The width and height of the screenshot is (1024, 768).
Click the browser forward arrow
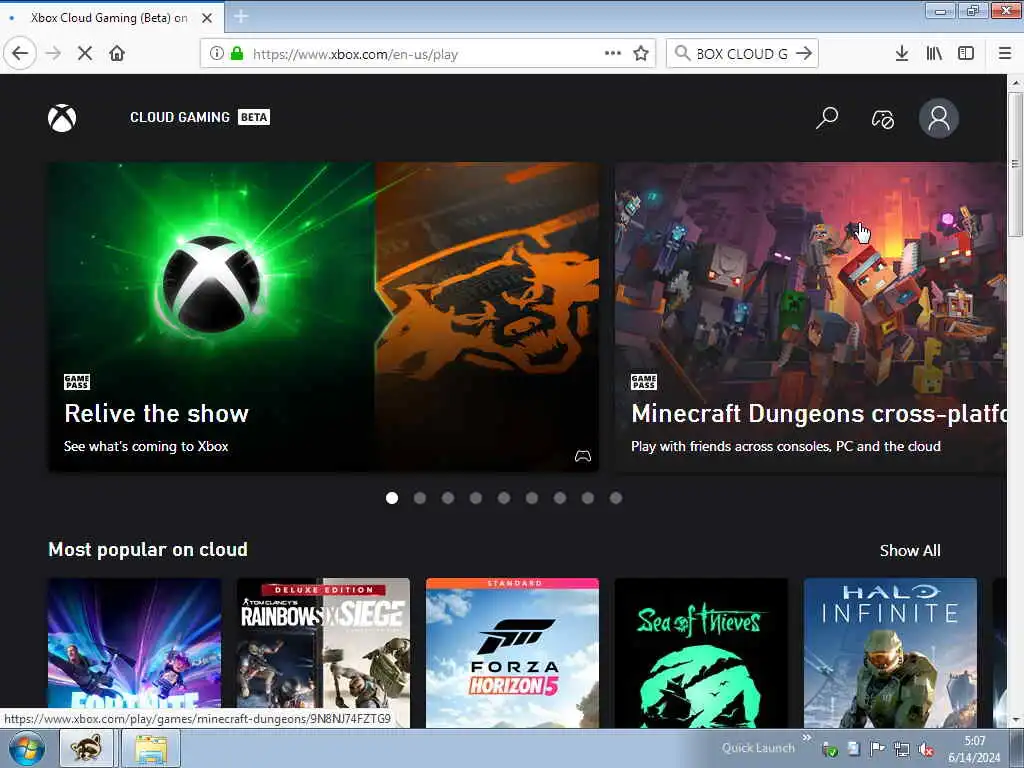pos(54,54)
